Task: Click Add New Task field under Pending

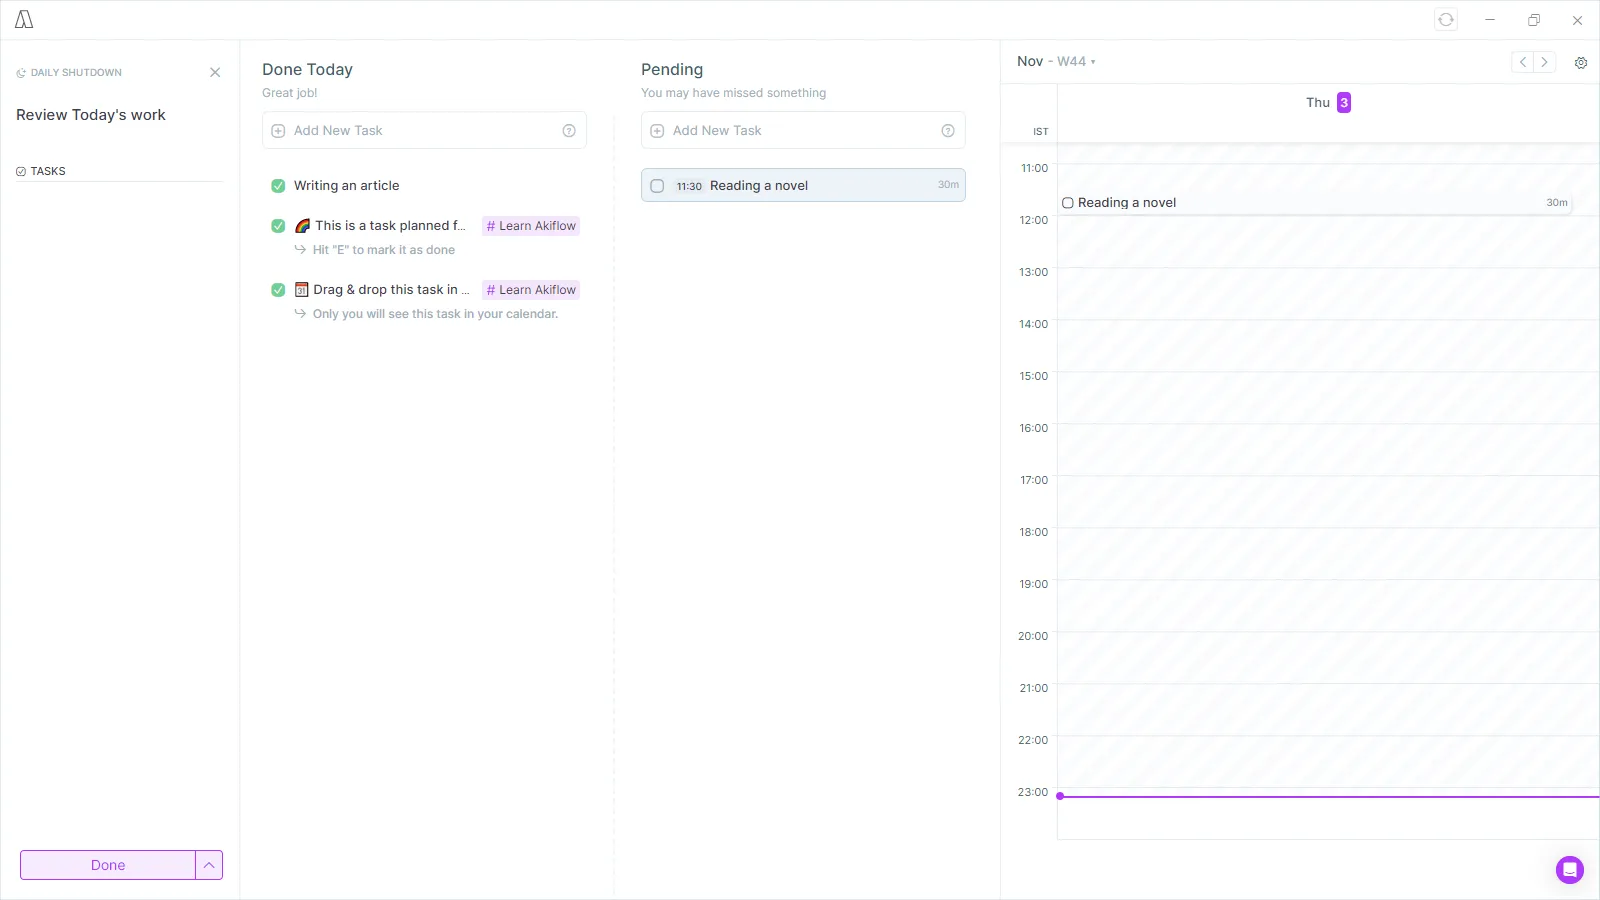Action: click(x=803, y=131)
